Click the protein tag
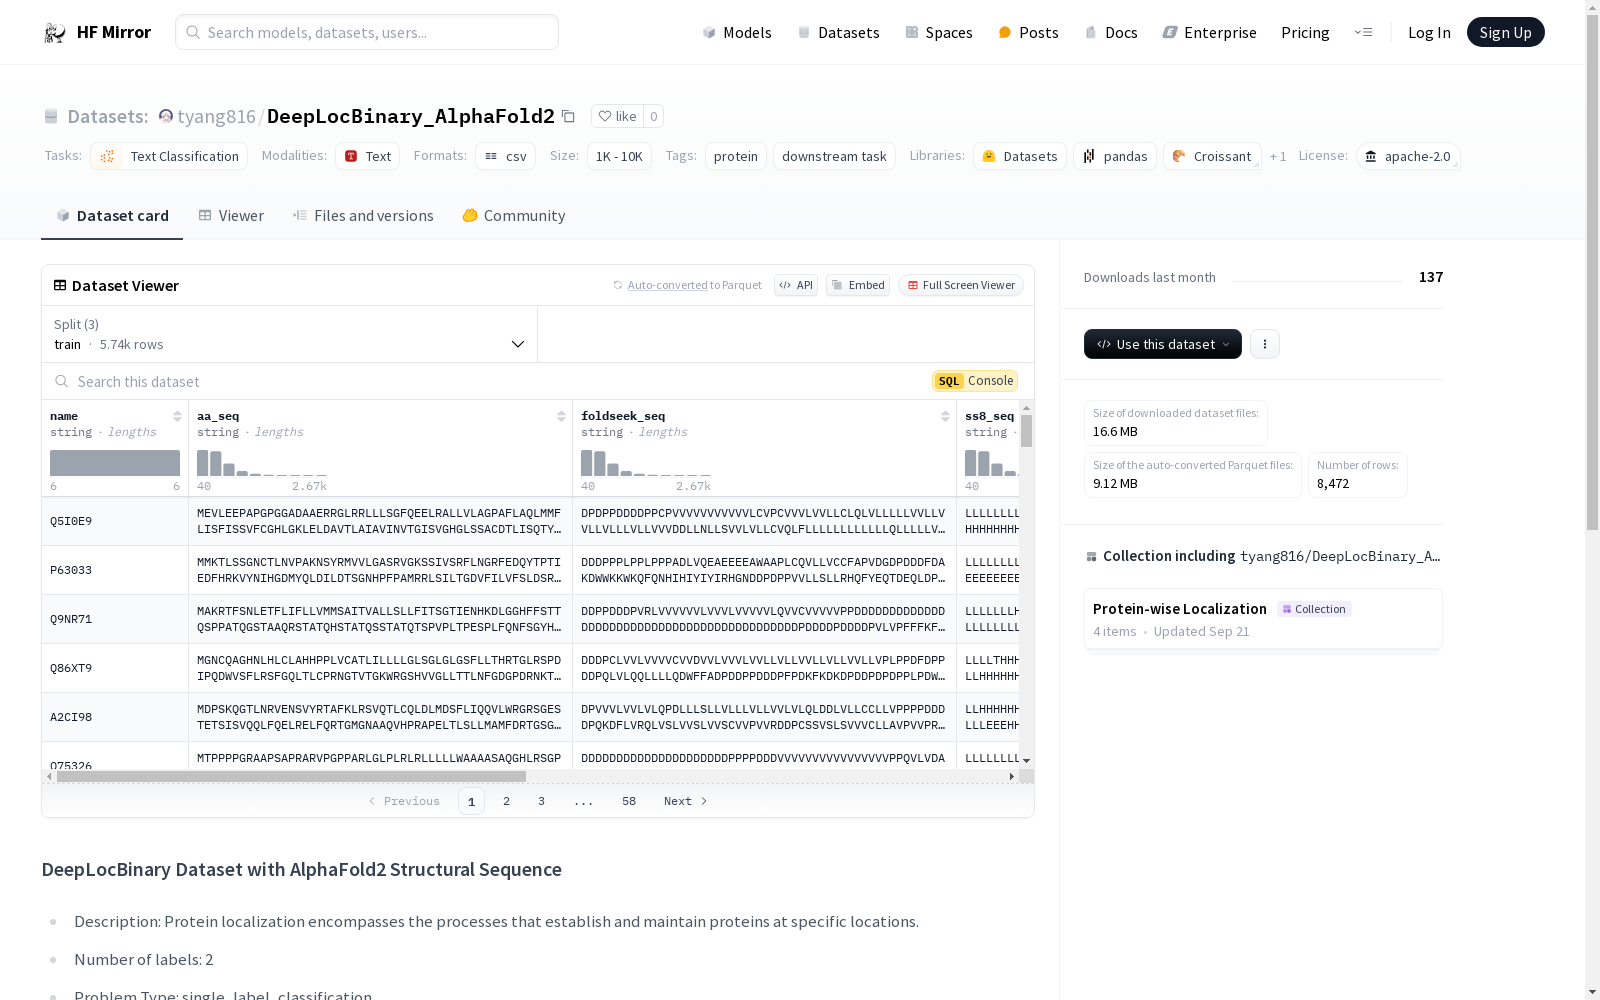Screen dimensions: 1600x1000 (x=736, y=156)
